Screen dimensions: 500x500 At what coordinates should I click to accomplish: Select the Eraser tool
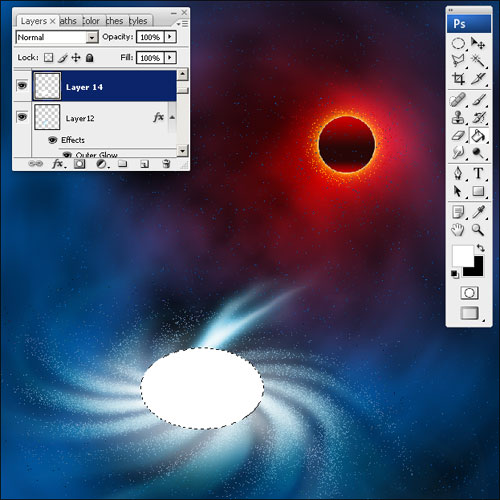(x=458, y=136)
